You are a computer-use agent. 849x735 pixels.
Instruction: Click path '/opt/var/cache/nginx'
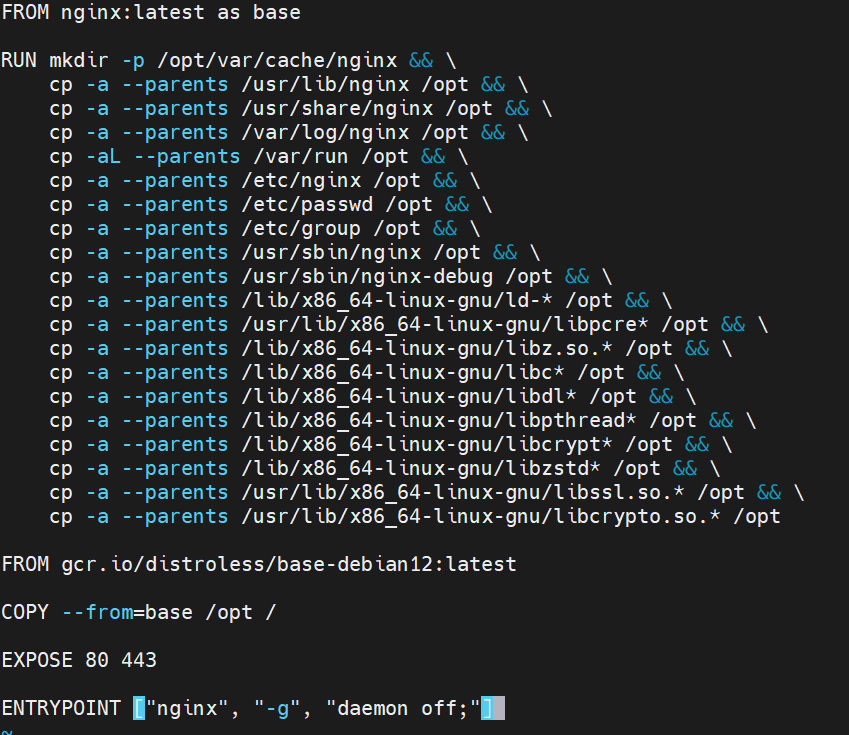click(277, 61)
